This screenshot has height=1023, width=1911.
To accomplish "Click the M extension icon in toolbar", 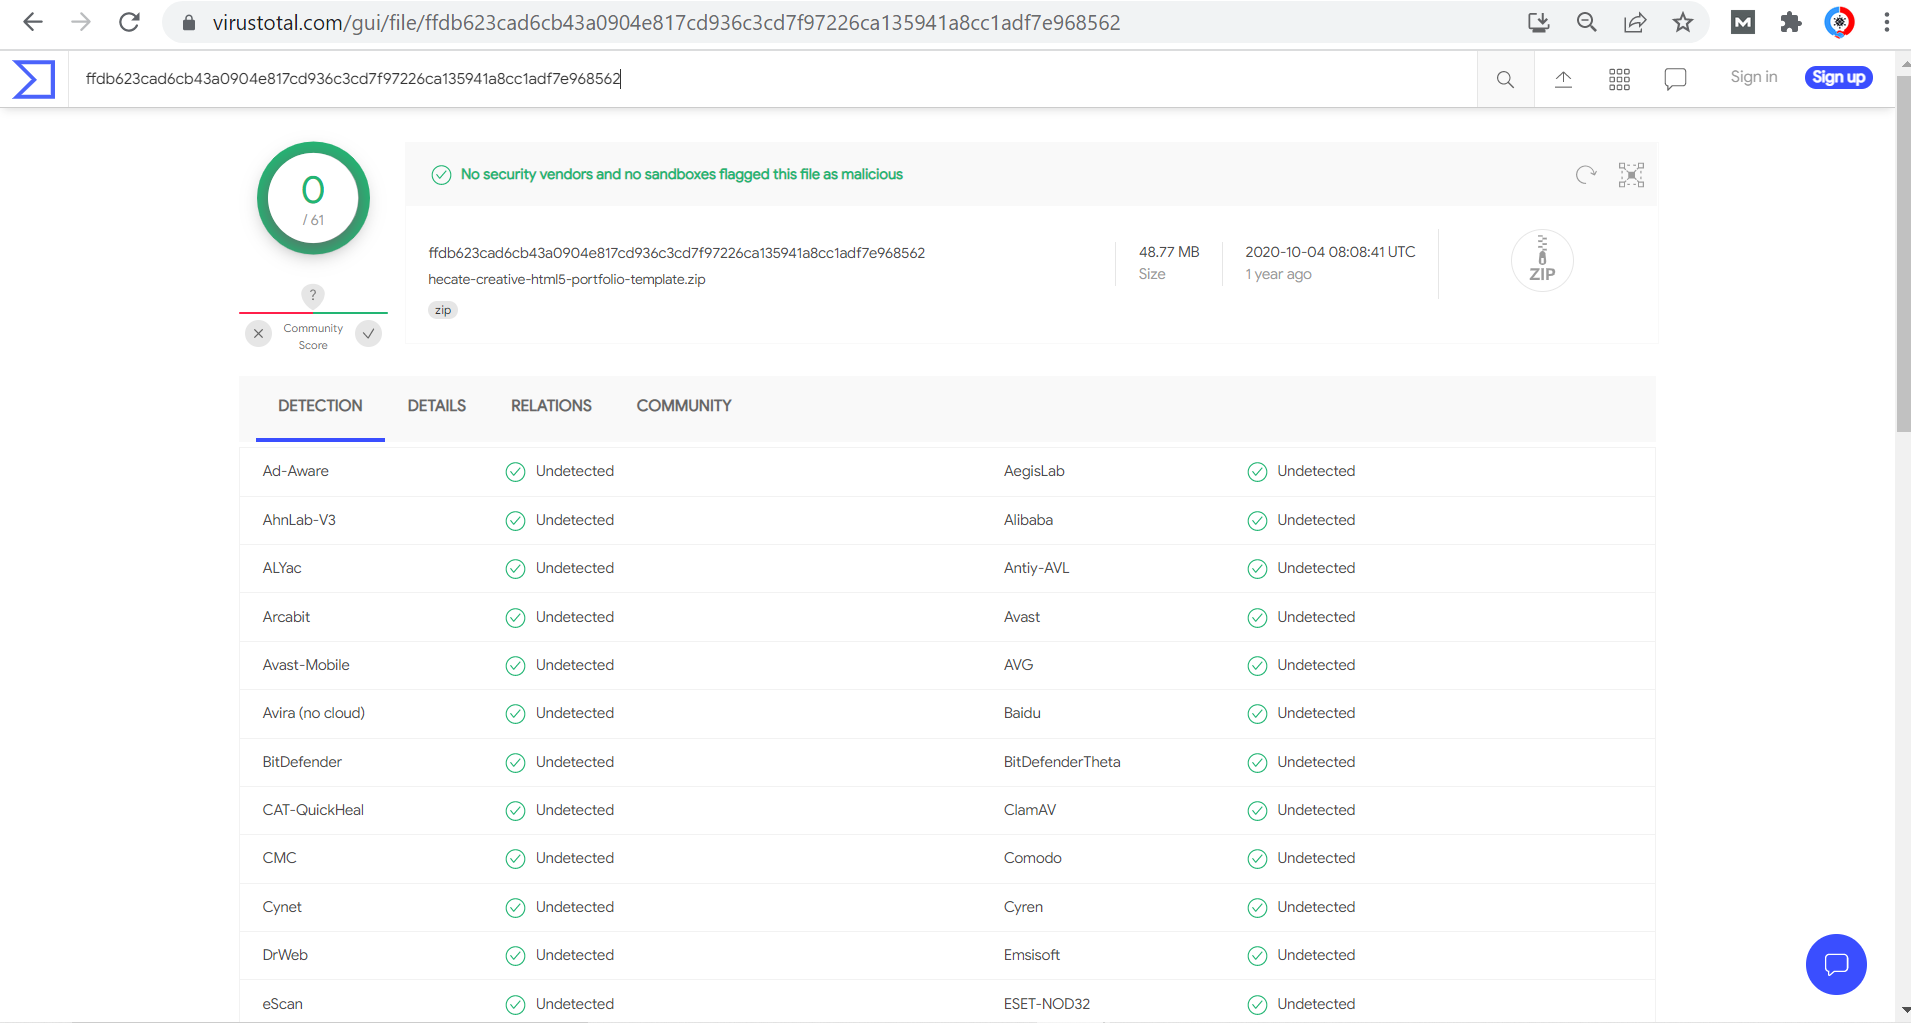I will [x=1743, y=22].
